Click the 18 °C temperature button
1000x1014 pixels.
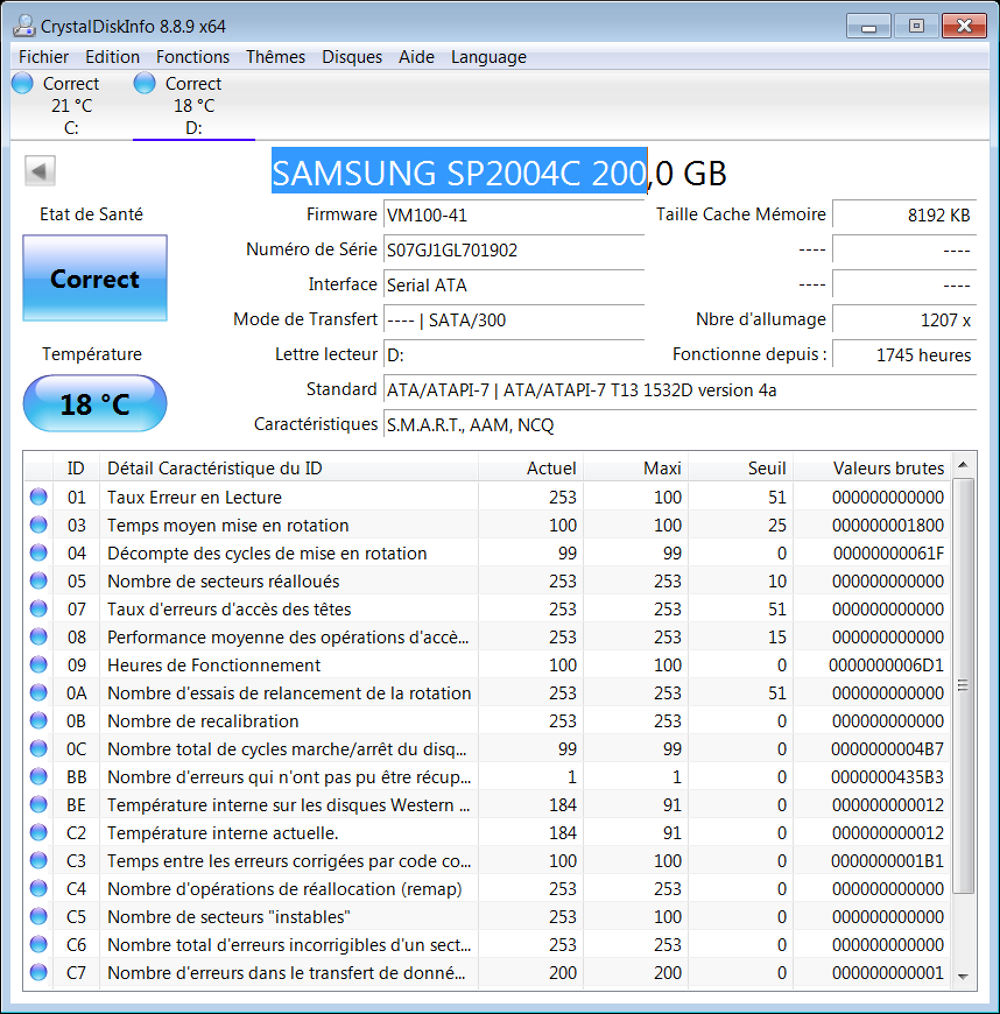pyautogui.click(x=95, y=404)
